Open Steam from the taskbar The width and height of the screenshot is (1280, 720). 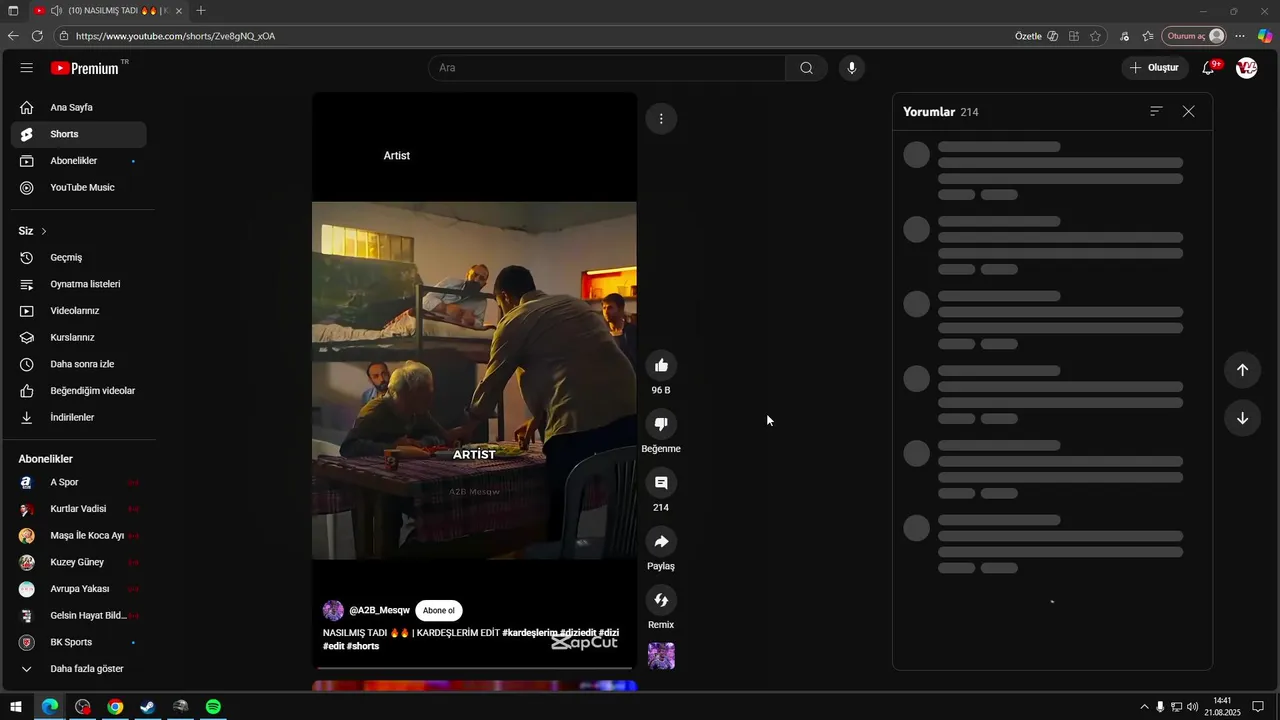point(147,707)
